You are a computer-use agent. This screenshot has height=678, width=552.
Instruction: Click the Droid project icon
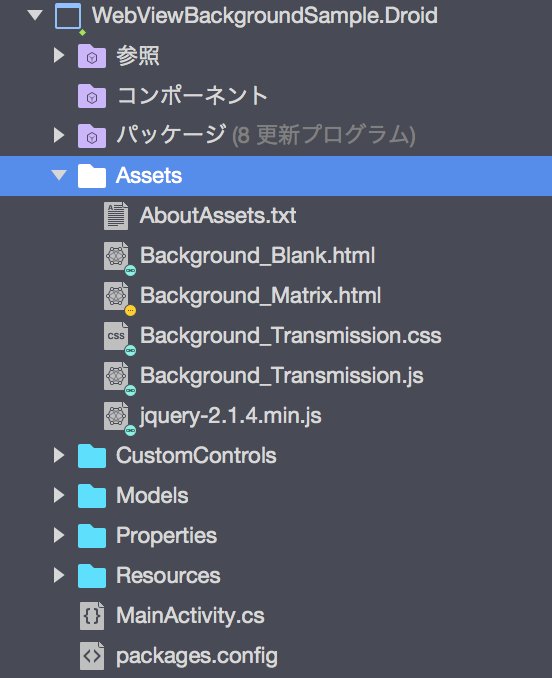pyautogui.click(x=68, y=16)
